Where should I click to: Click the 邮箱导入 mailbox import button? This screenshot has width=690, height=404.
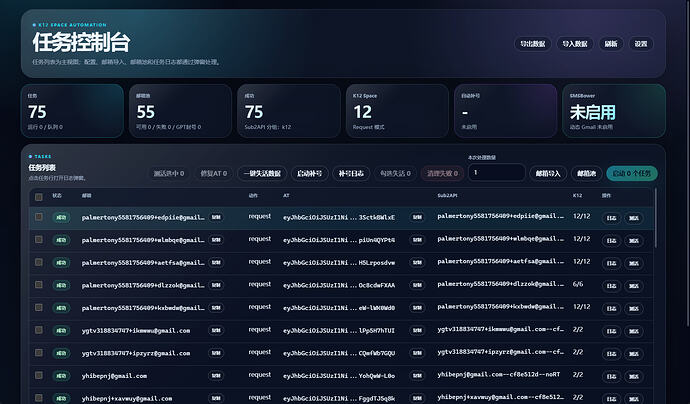point(548,173)
